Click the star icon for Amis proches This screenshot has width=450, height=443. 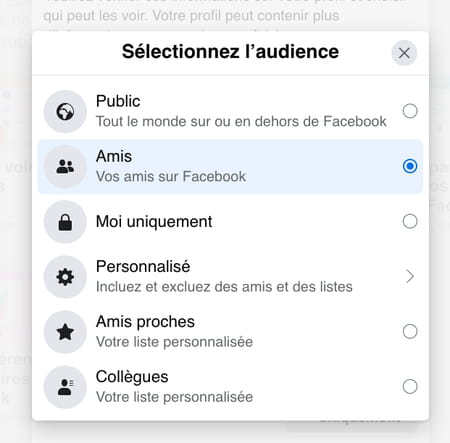(65, 332)
